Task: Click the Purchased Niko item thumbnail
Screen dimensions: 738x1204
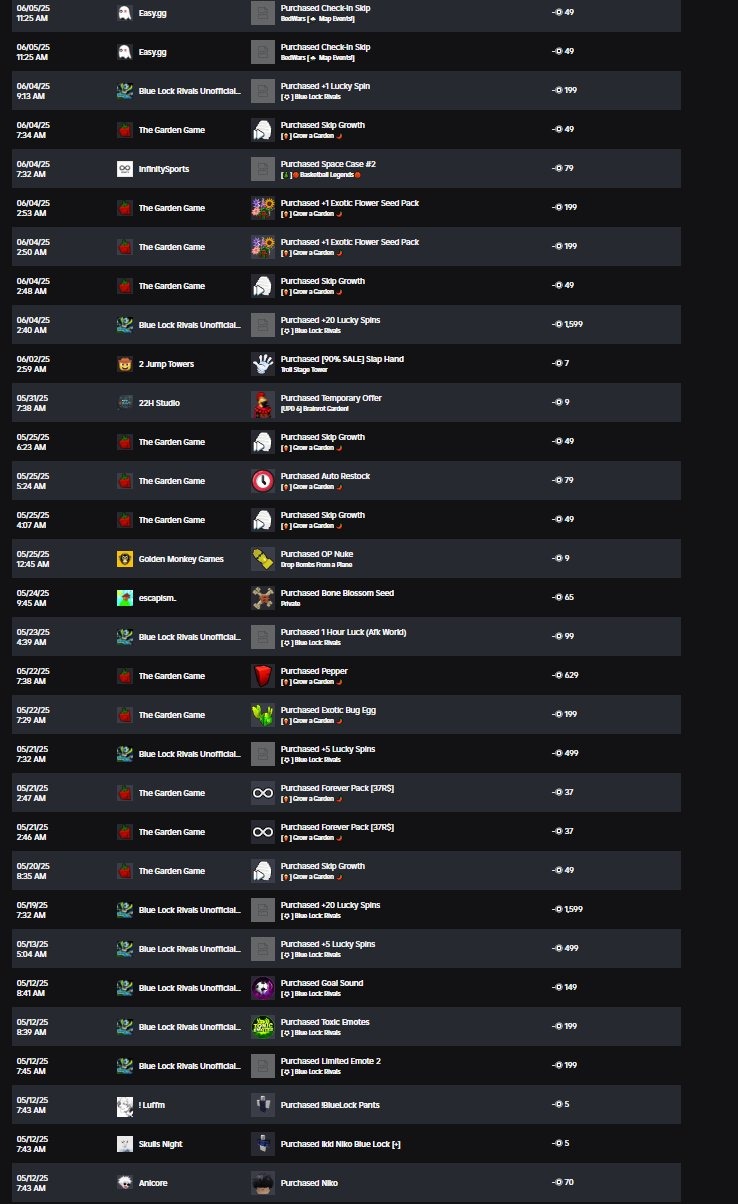Action: tap(262, 1183)
